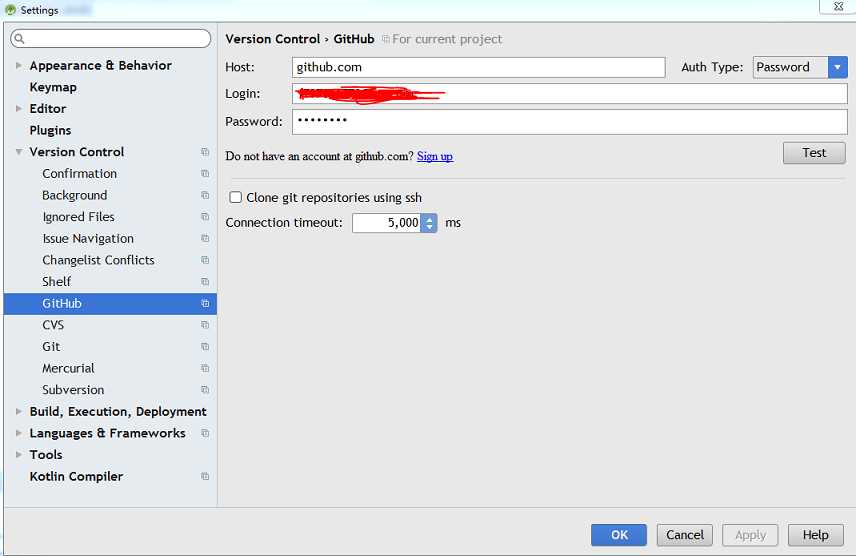The height and width of the screenshot is (556, 856).
Task: Select Mercurial settings
Action: pos(68,368)
